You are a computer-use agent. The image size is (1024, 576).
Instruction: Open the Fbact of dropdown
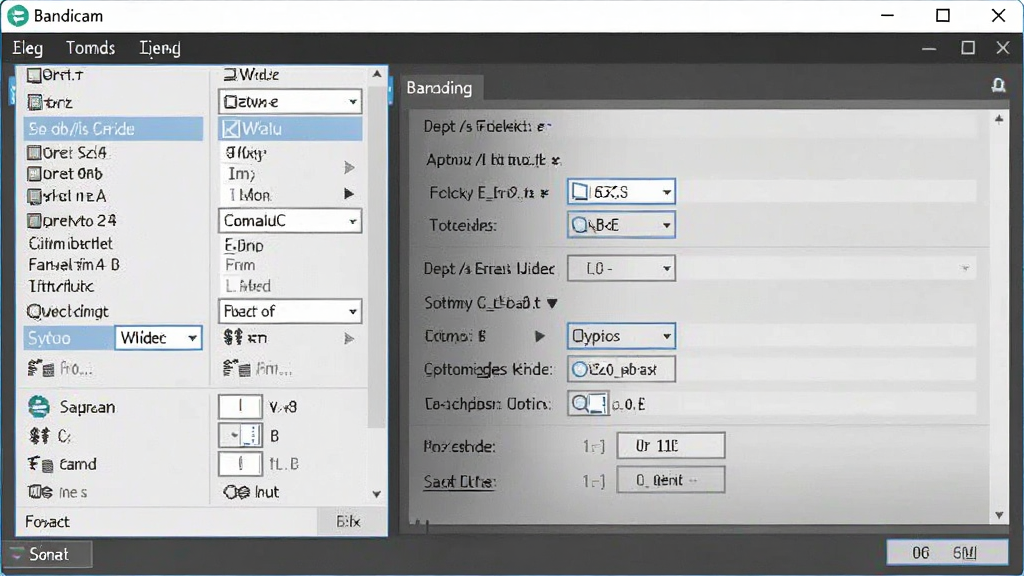click(290, 312)
